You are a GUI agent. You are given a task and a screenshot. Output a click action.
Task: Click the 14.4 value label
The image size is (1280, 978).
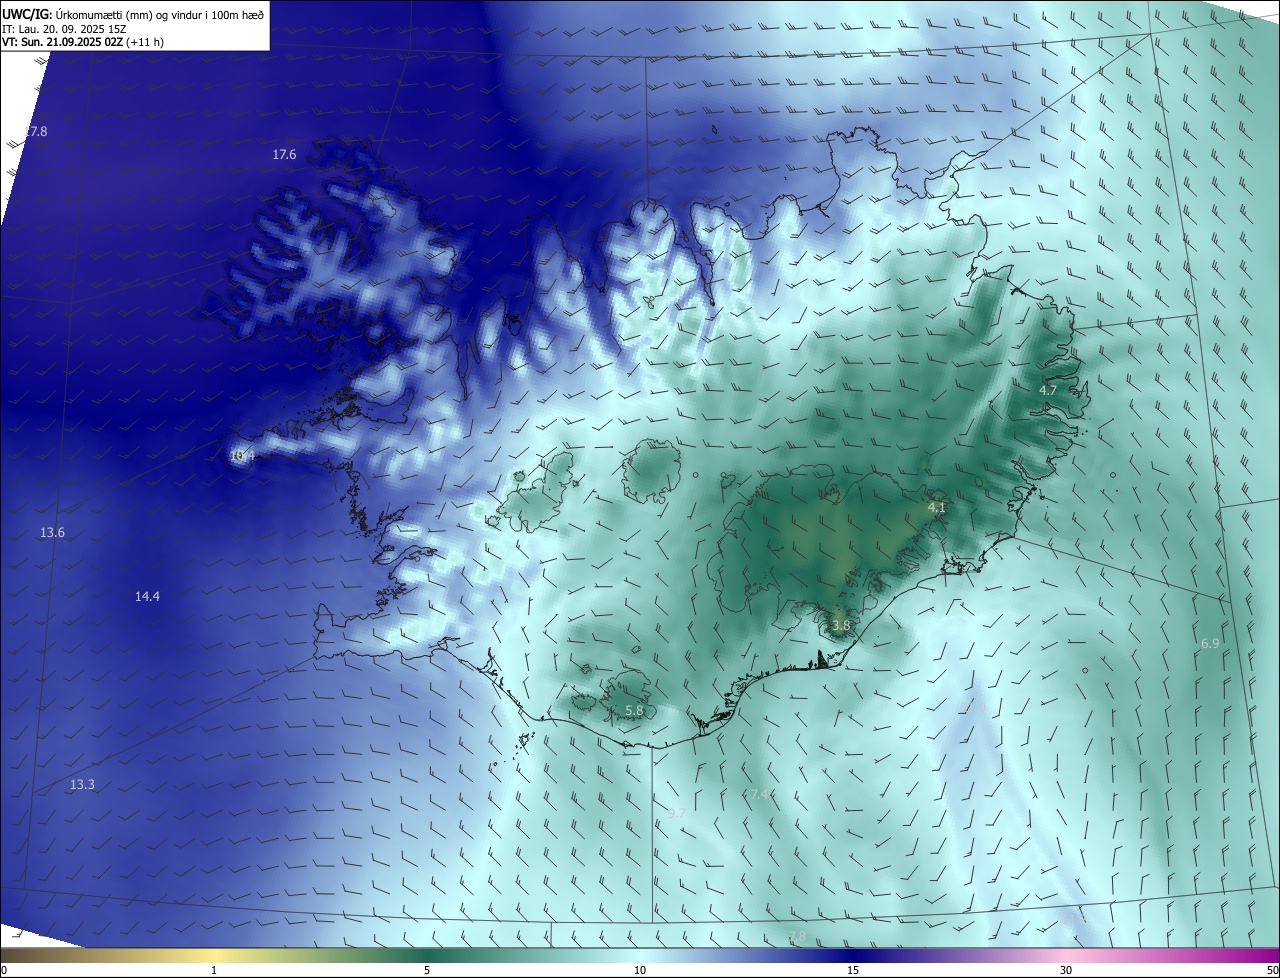[147, 597]
